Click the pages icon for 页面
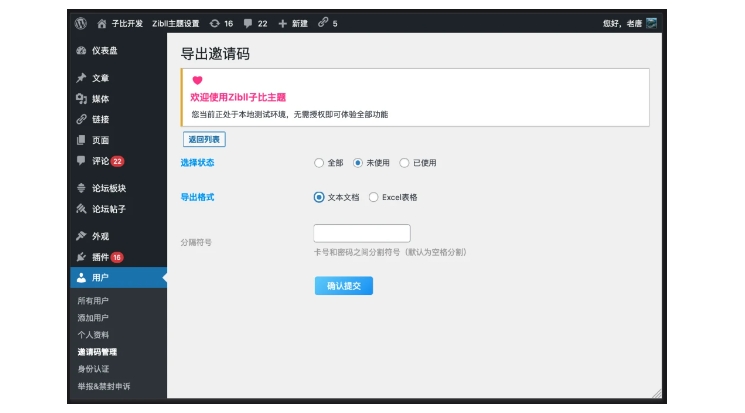Image resolution: width=745 pixels, height=413 pixels. coord(81,140)
